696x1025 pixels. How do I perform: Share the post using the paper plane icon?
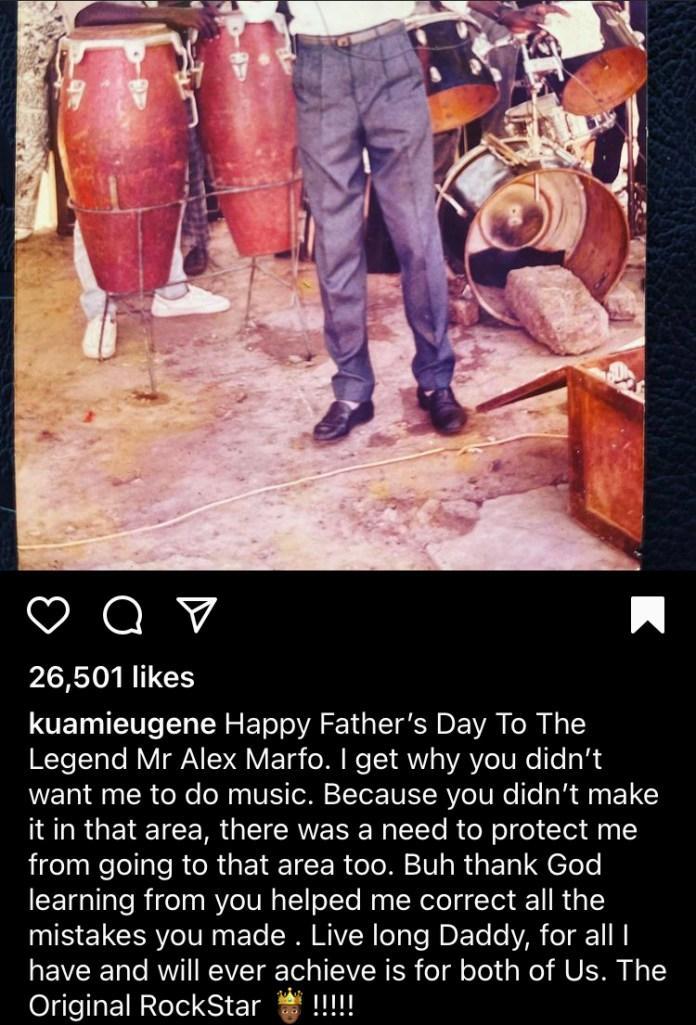[x=197, y=614]
